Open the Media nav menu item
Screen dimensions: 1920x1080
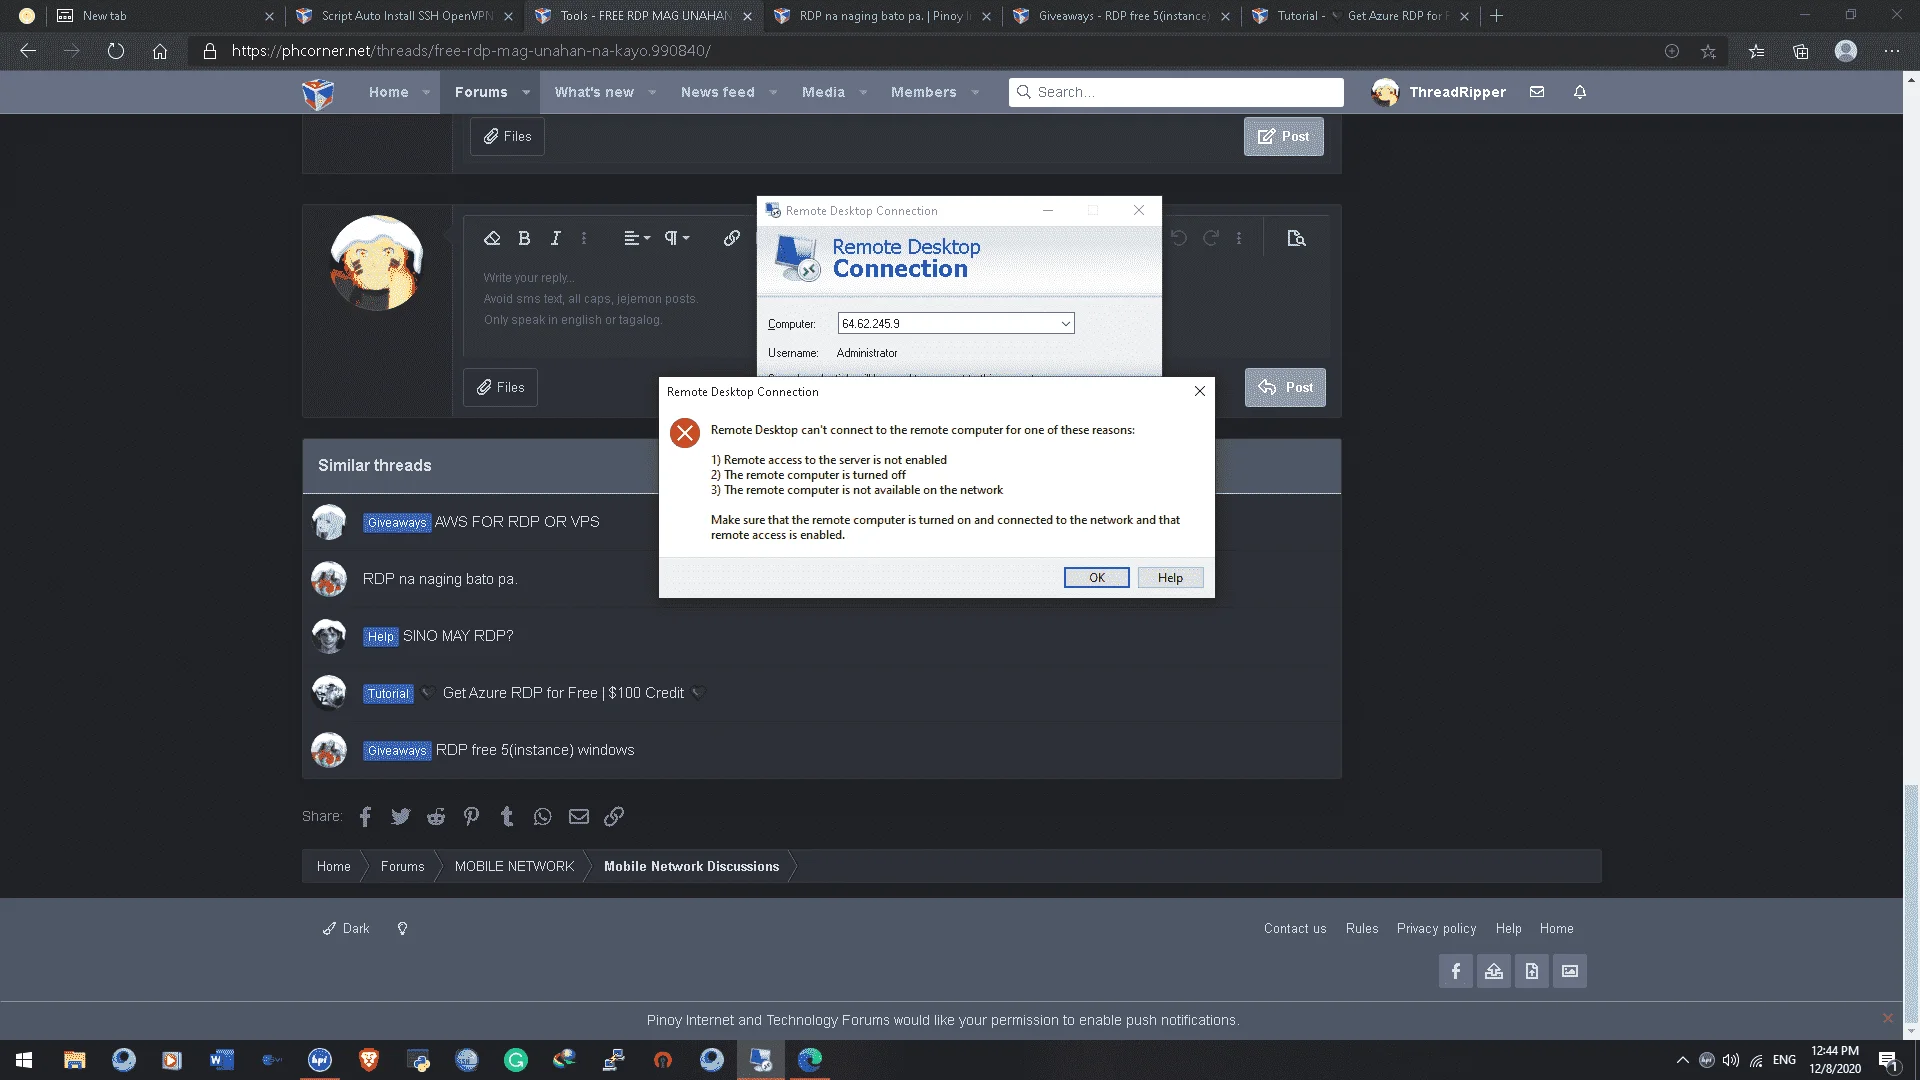click(x=823, y=92)
